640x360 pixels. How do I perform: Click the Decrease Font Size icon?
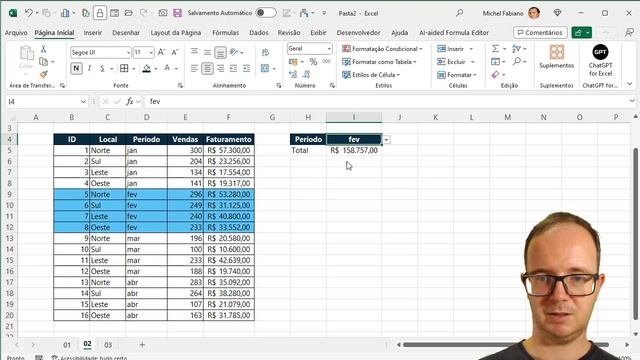pyautogui.click(x=175, y=52)
